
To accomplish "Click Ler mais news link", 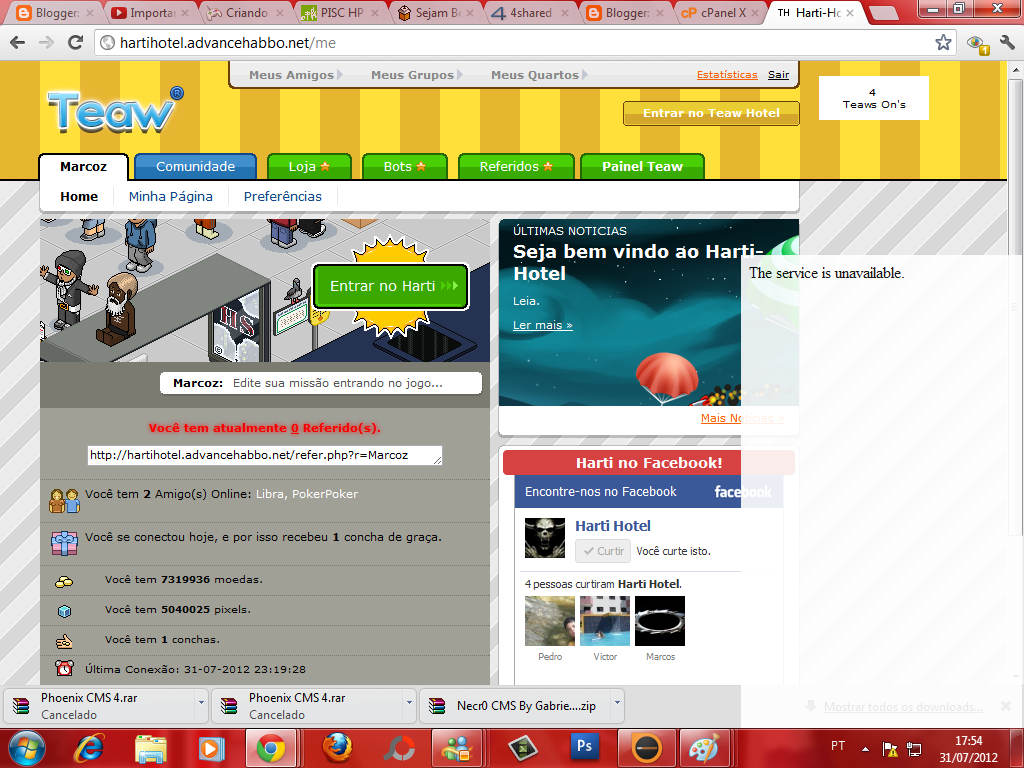I will click(543, 325).
